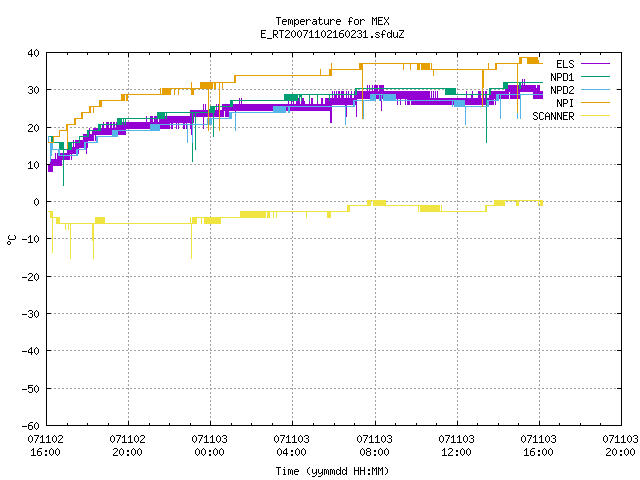Click the y-axis tick label 30
This screenshot has height=480, width=640.
click(33, 90)
